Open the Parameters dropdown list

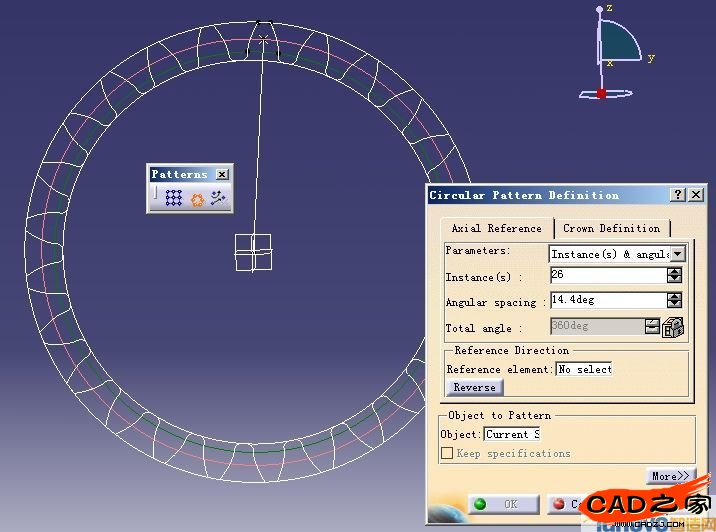tap(677, 254)
